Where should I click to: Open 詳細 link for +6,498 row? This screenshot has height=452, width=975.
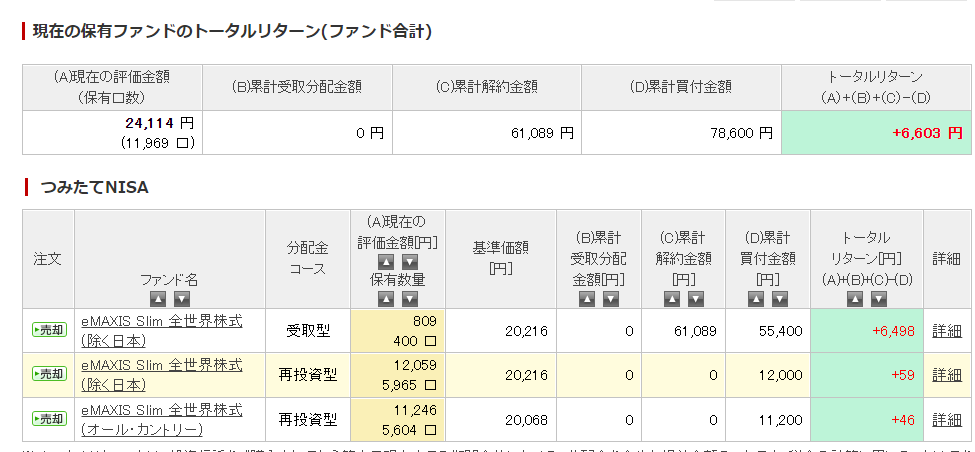point(947,331)
